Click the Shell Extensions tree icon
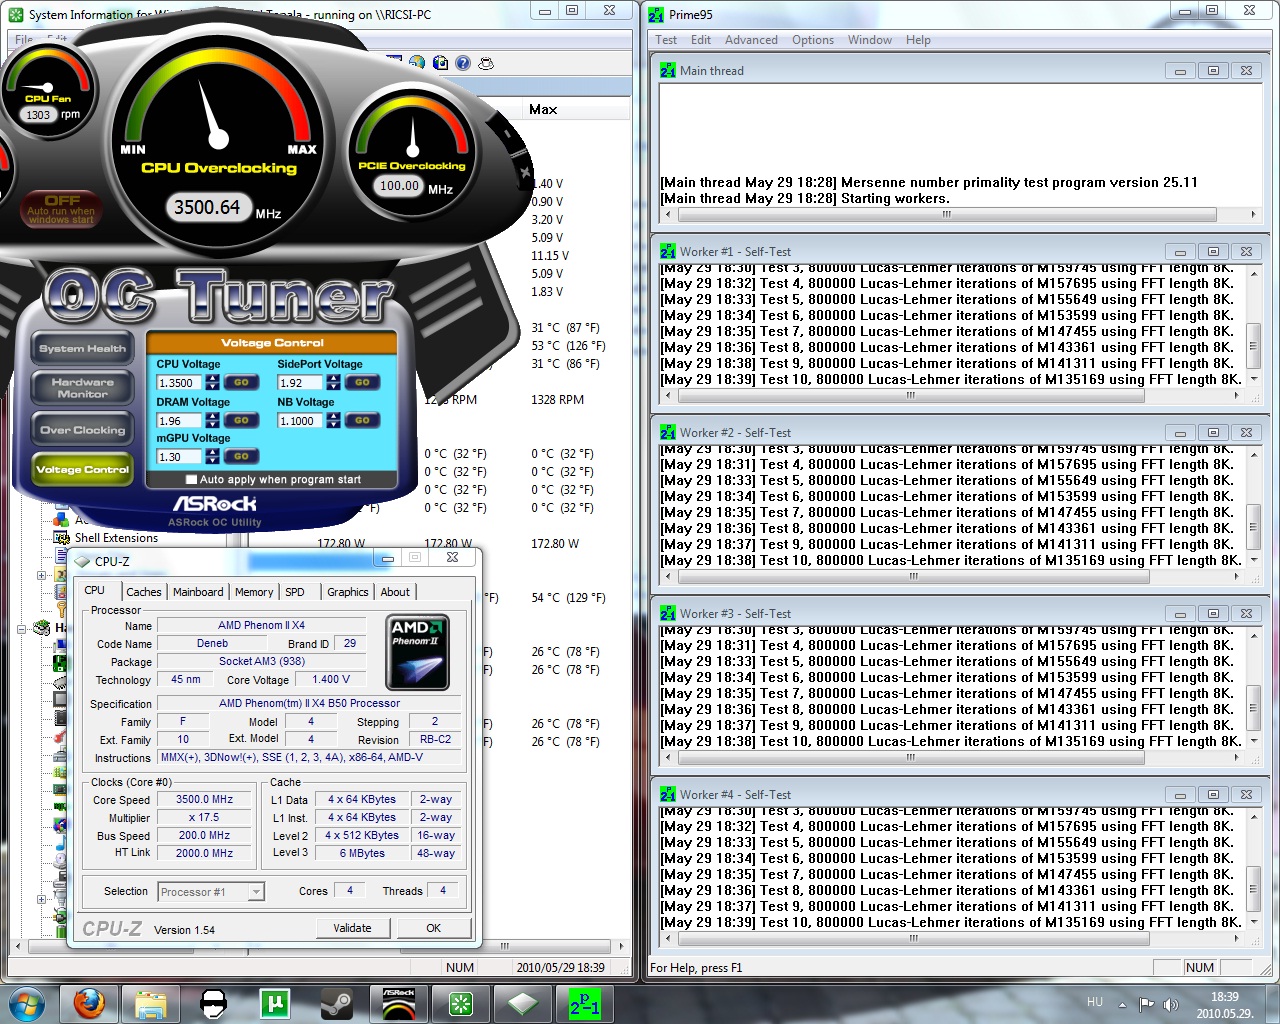1280x1024 pixels. pos(62,538)
